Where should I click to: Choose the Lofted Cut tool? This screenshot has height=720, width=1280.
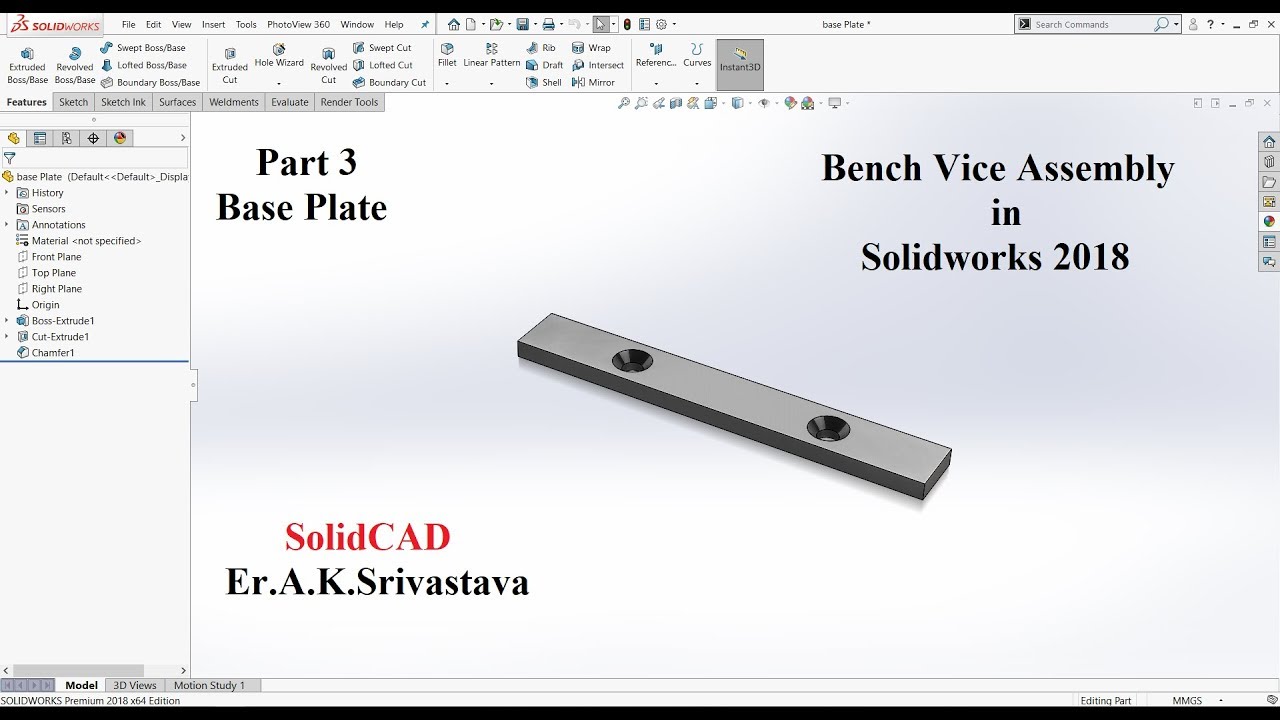[382, 65]
